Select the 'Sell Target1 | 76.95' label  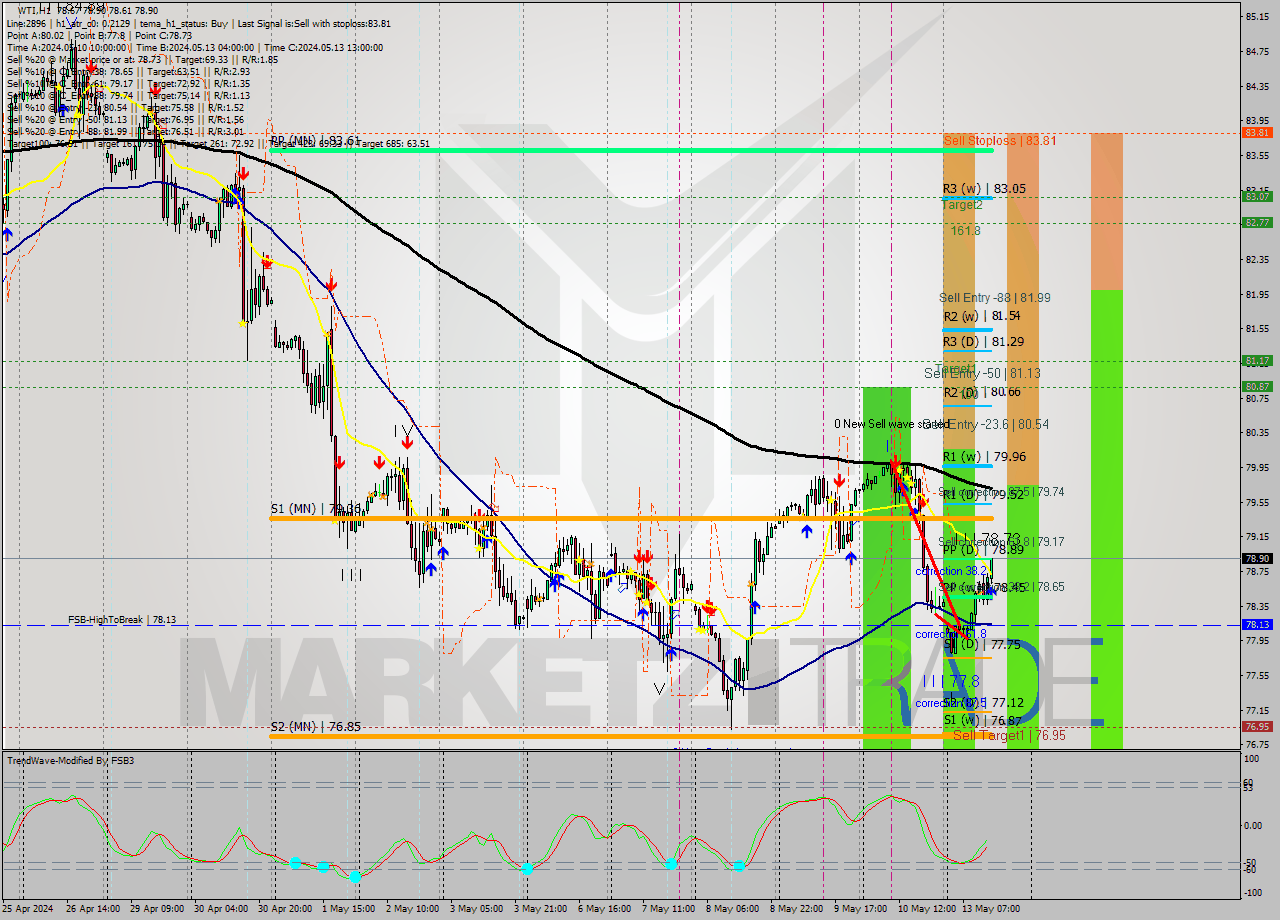click(x=1009, y=736)
